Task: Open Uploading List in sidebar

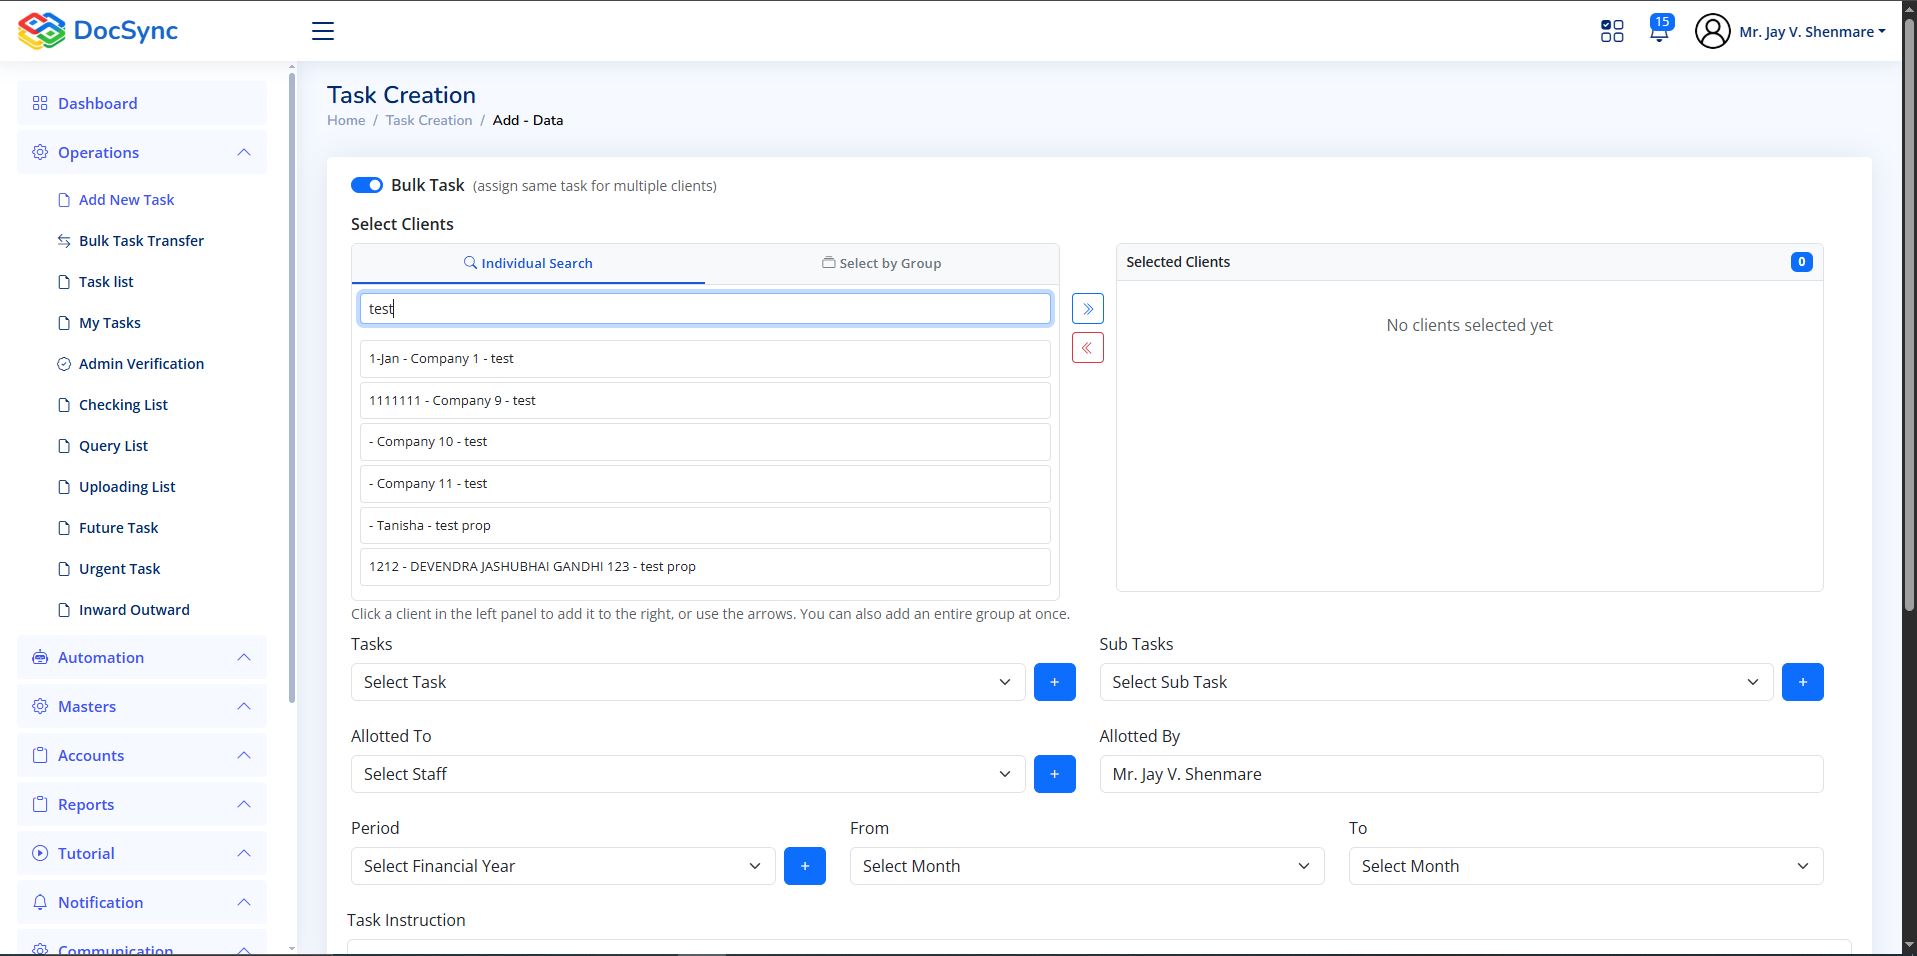Action: [x=127, y=487]
